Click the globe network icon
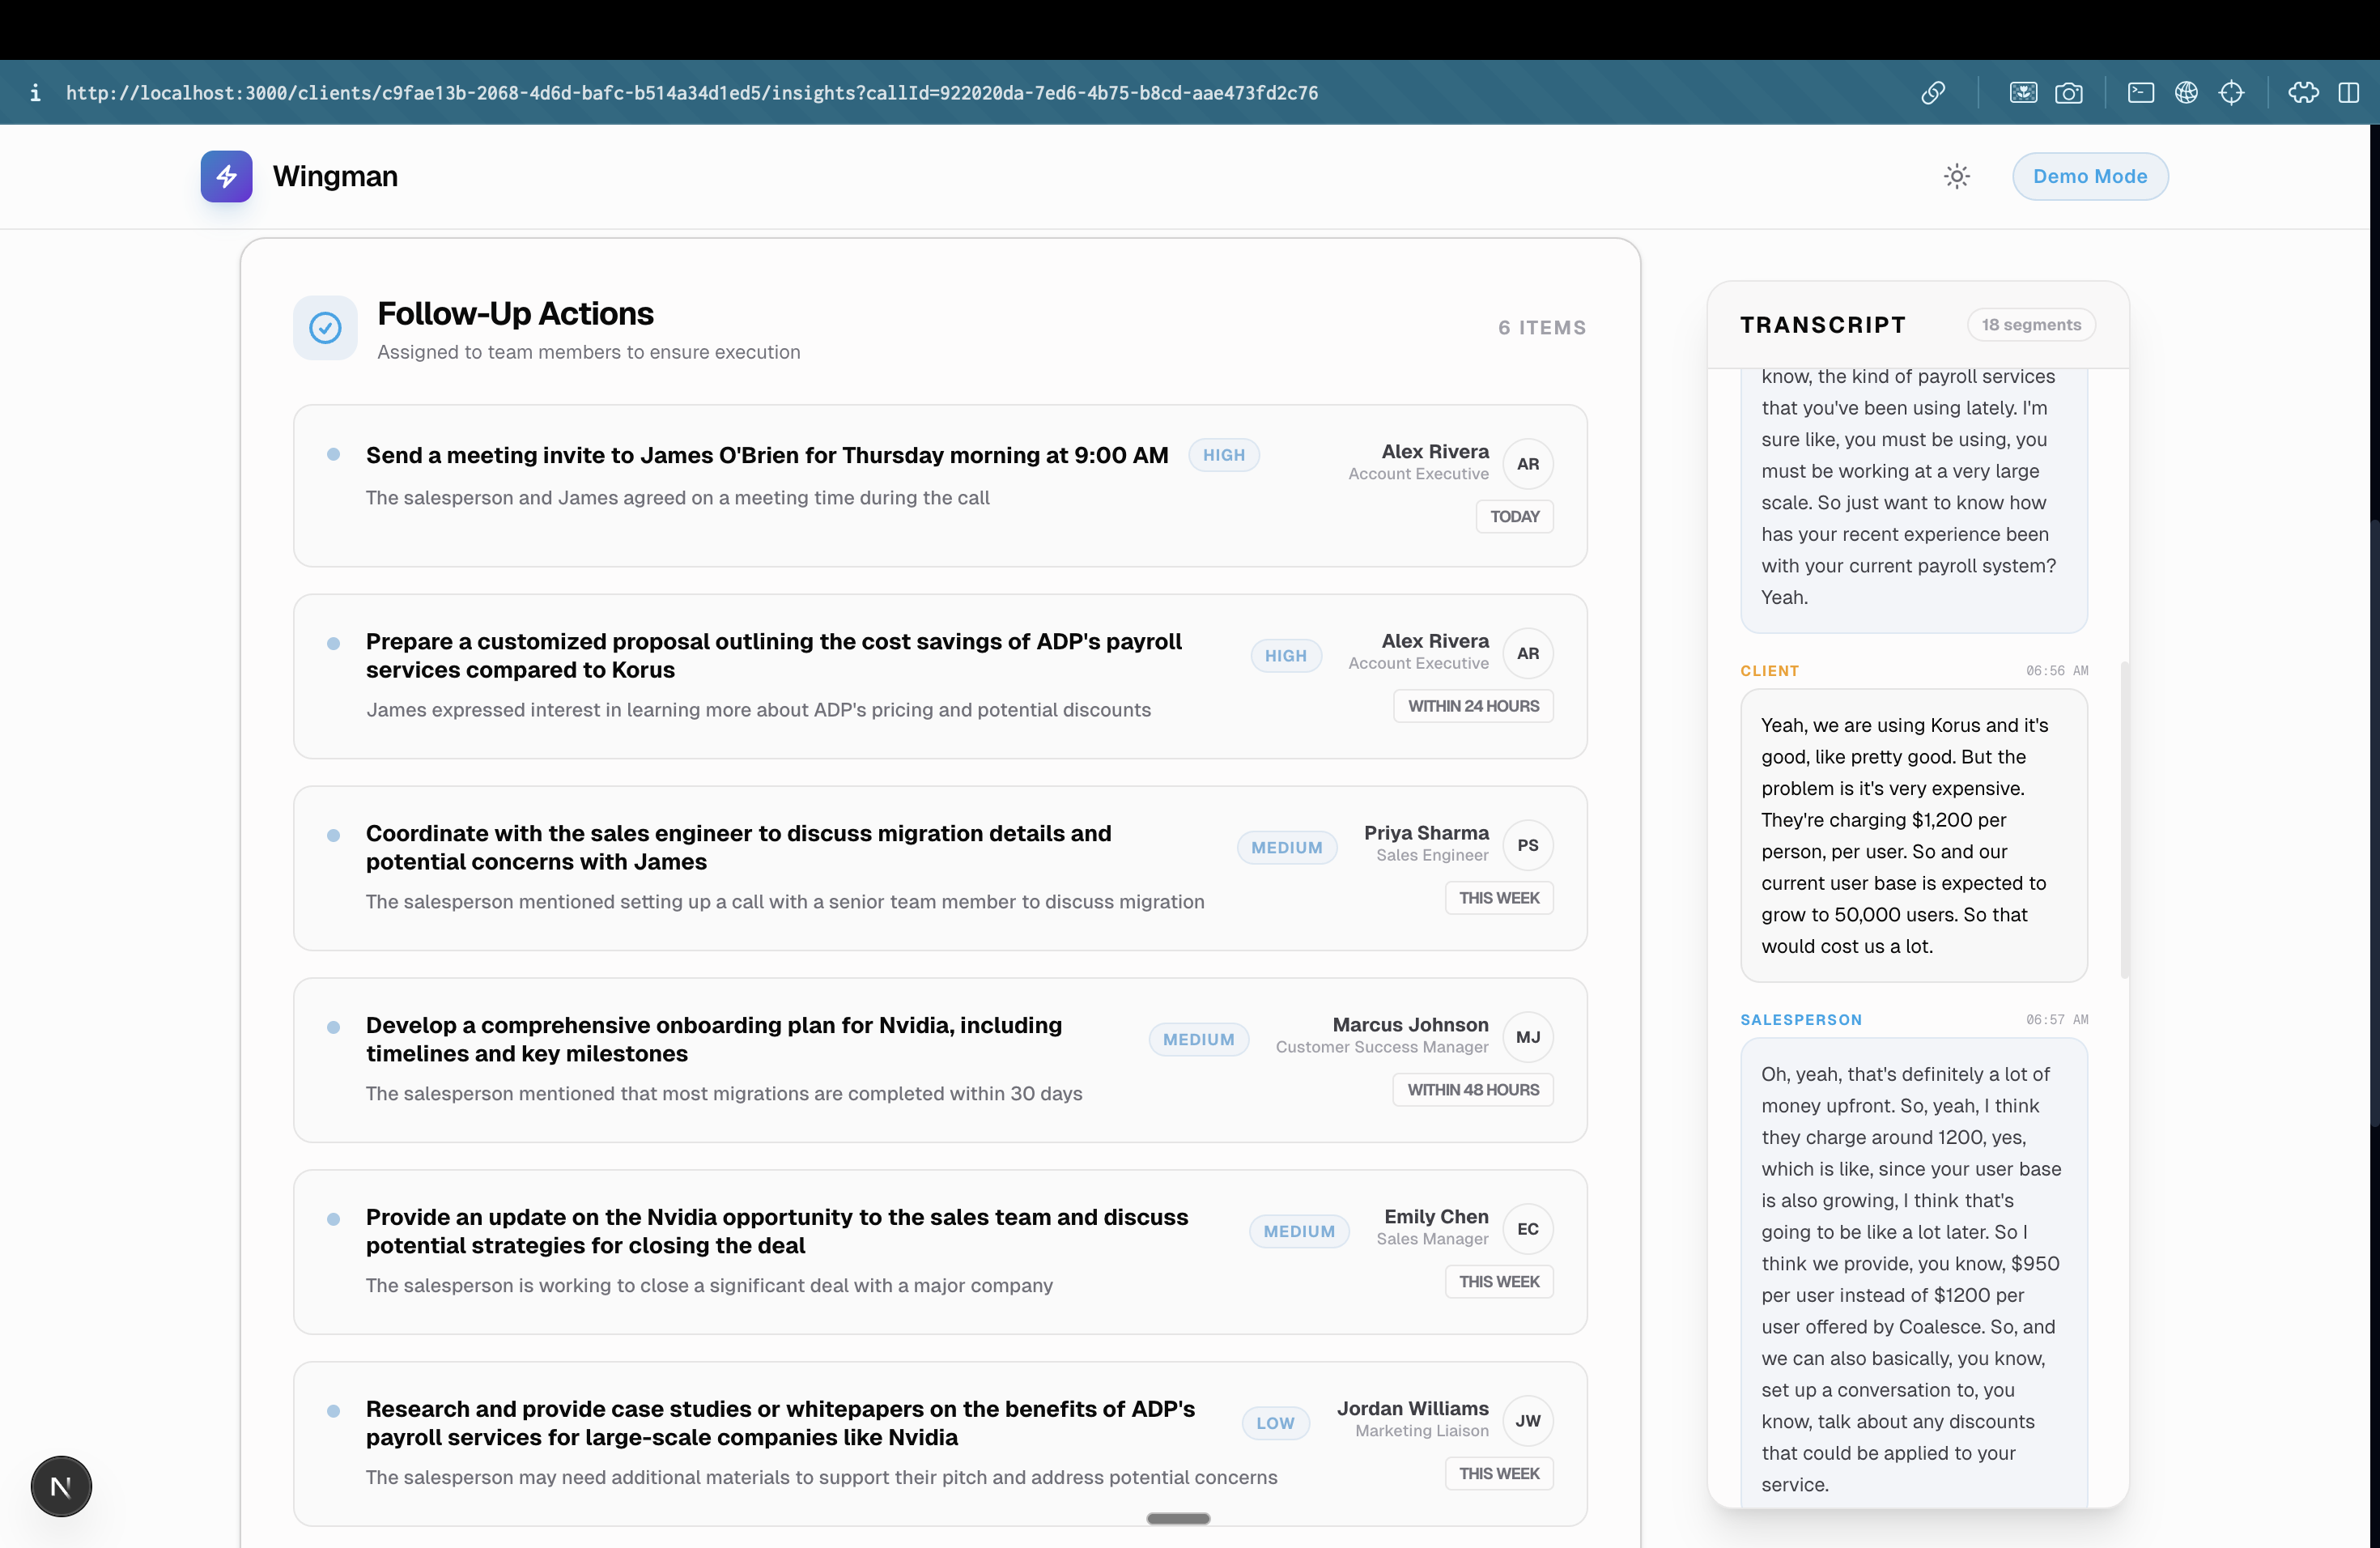Viewport: 2380px width, 1548px height. pos(2186,93)
